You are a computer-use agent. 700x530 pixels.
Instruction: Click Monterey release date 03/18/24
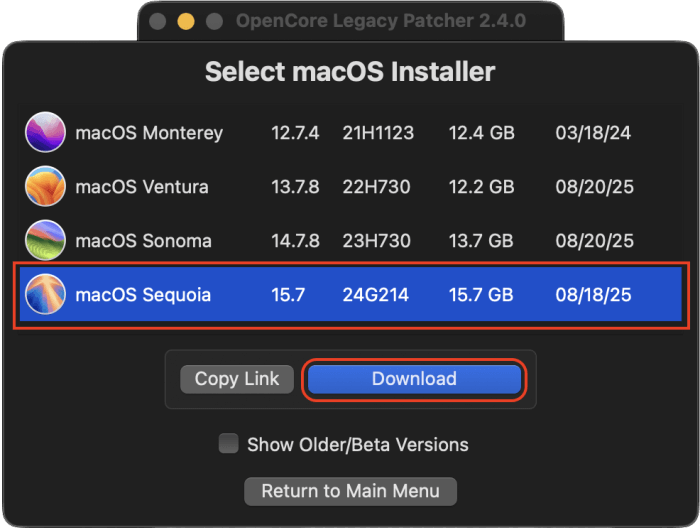(x=593, y=133)
